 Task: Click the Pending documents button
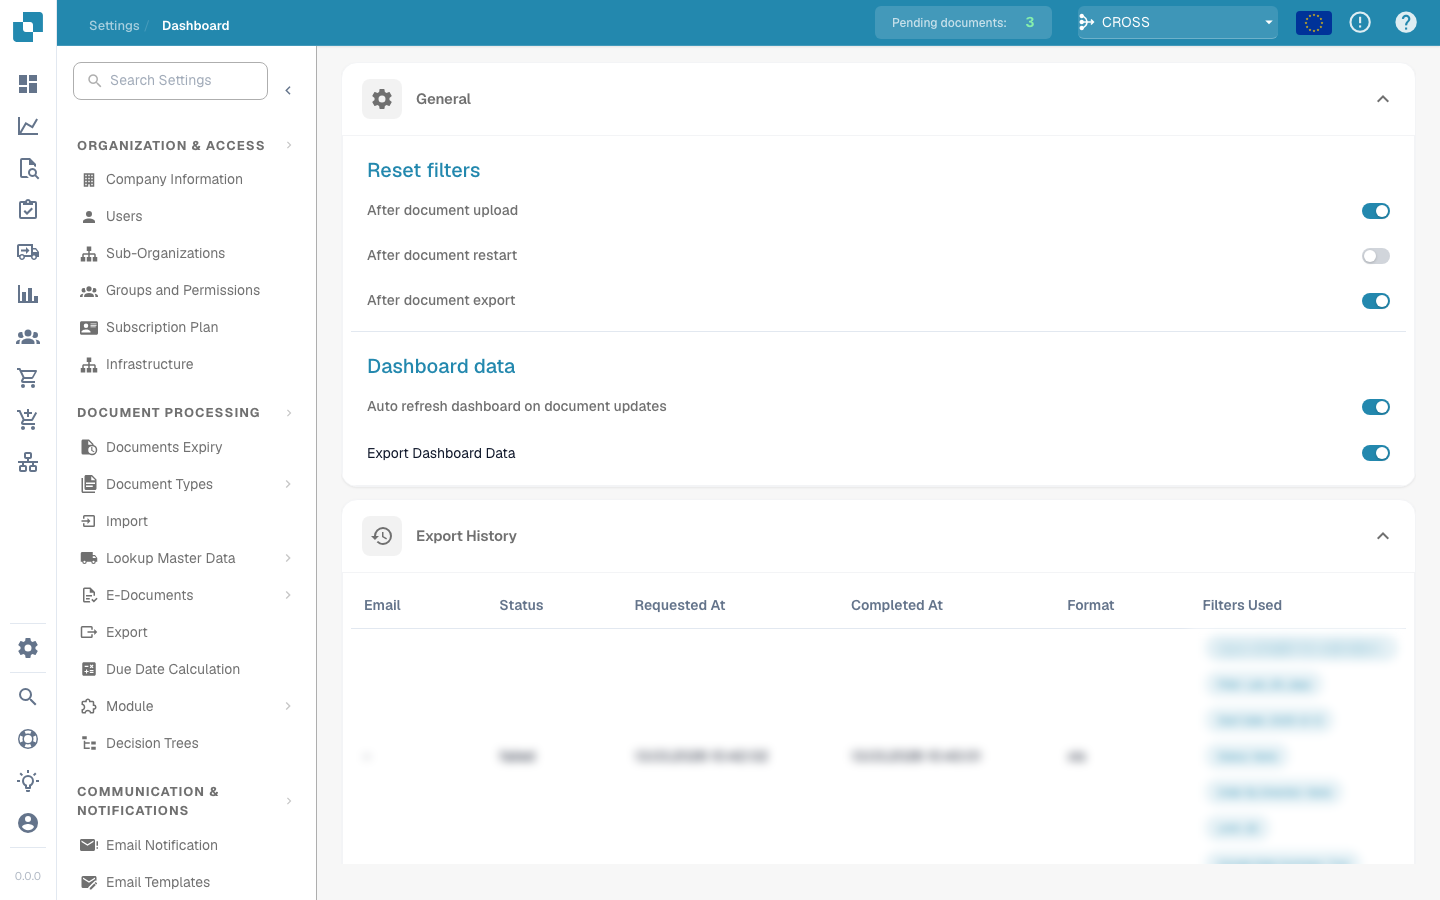pyautogui.click(x=963, y=22)
